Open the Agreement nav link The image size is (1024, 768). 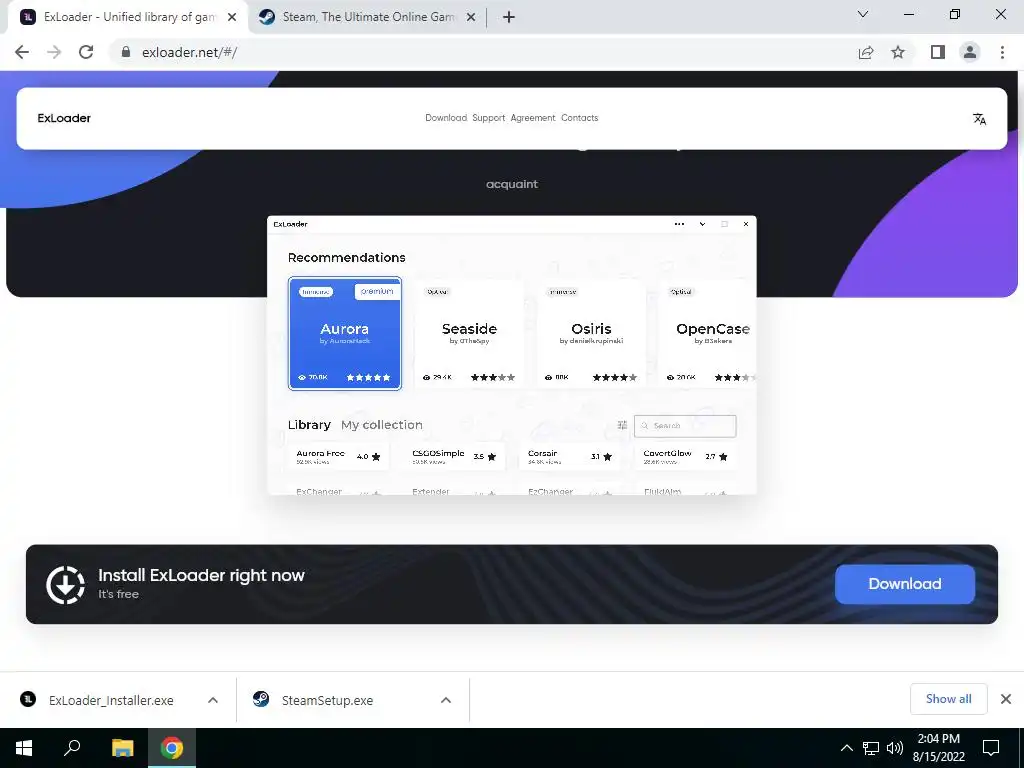click(533, 118)
